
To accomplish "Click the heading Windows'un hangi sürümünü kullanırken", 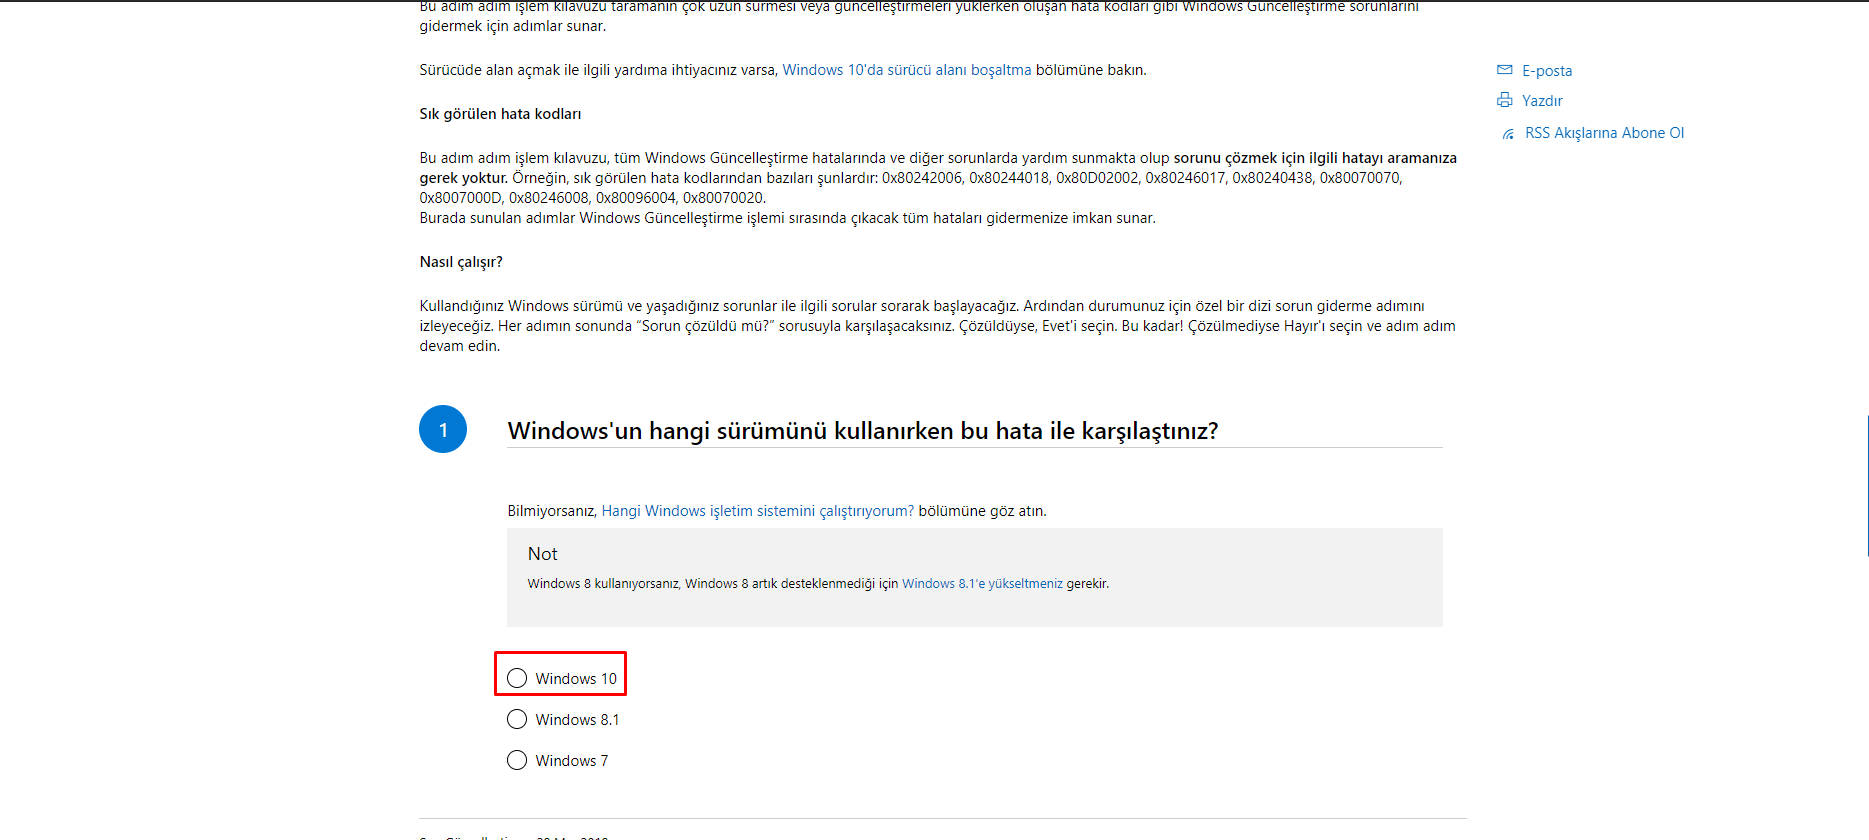I will click(x=863, y=431).
